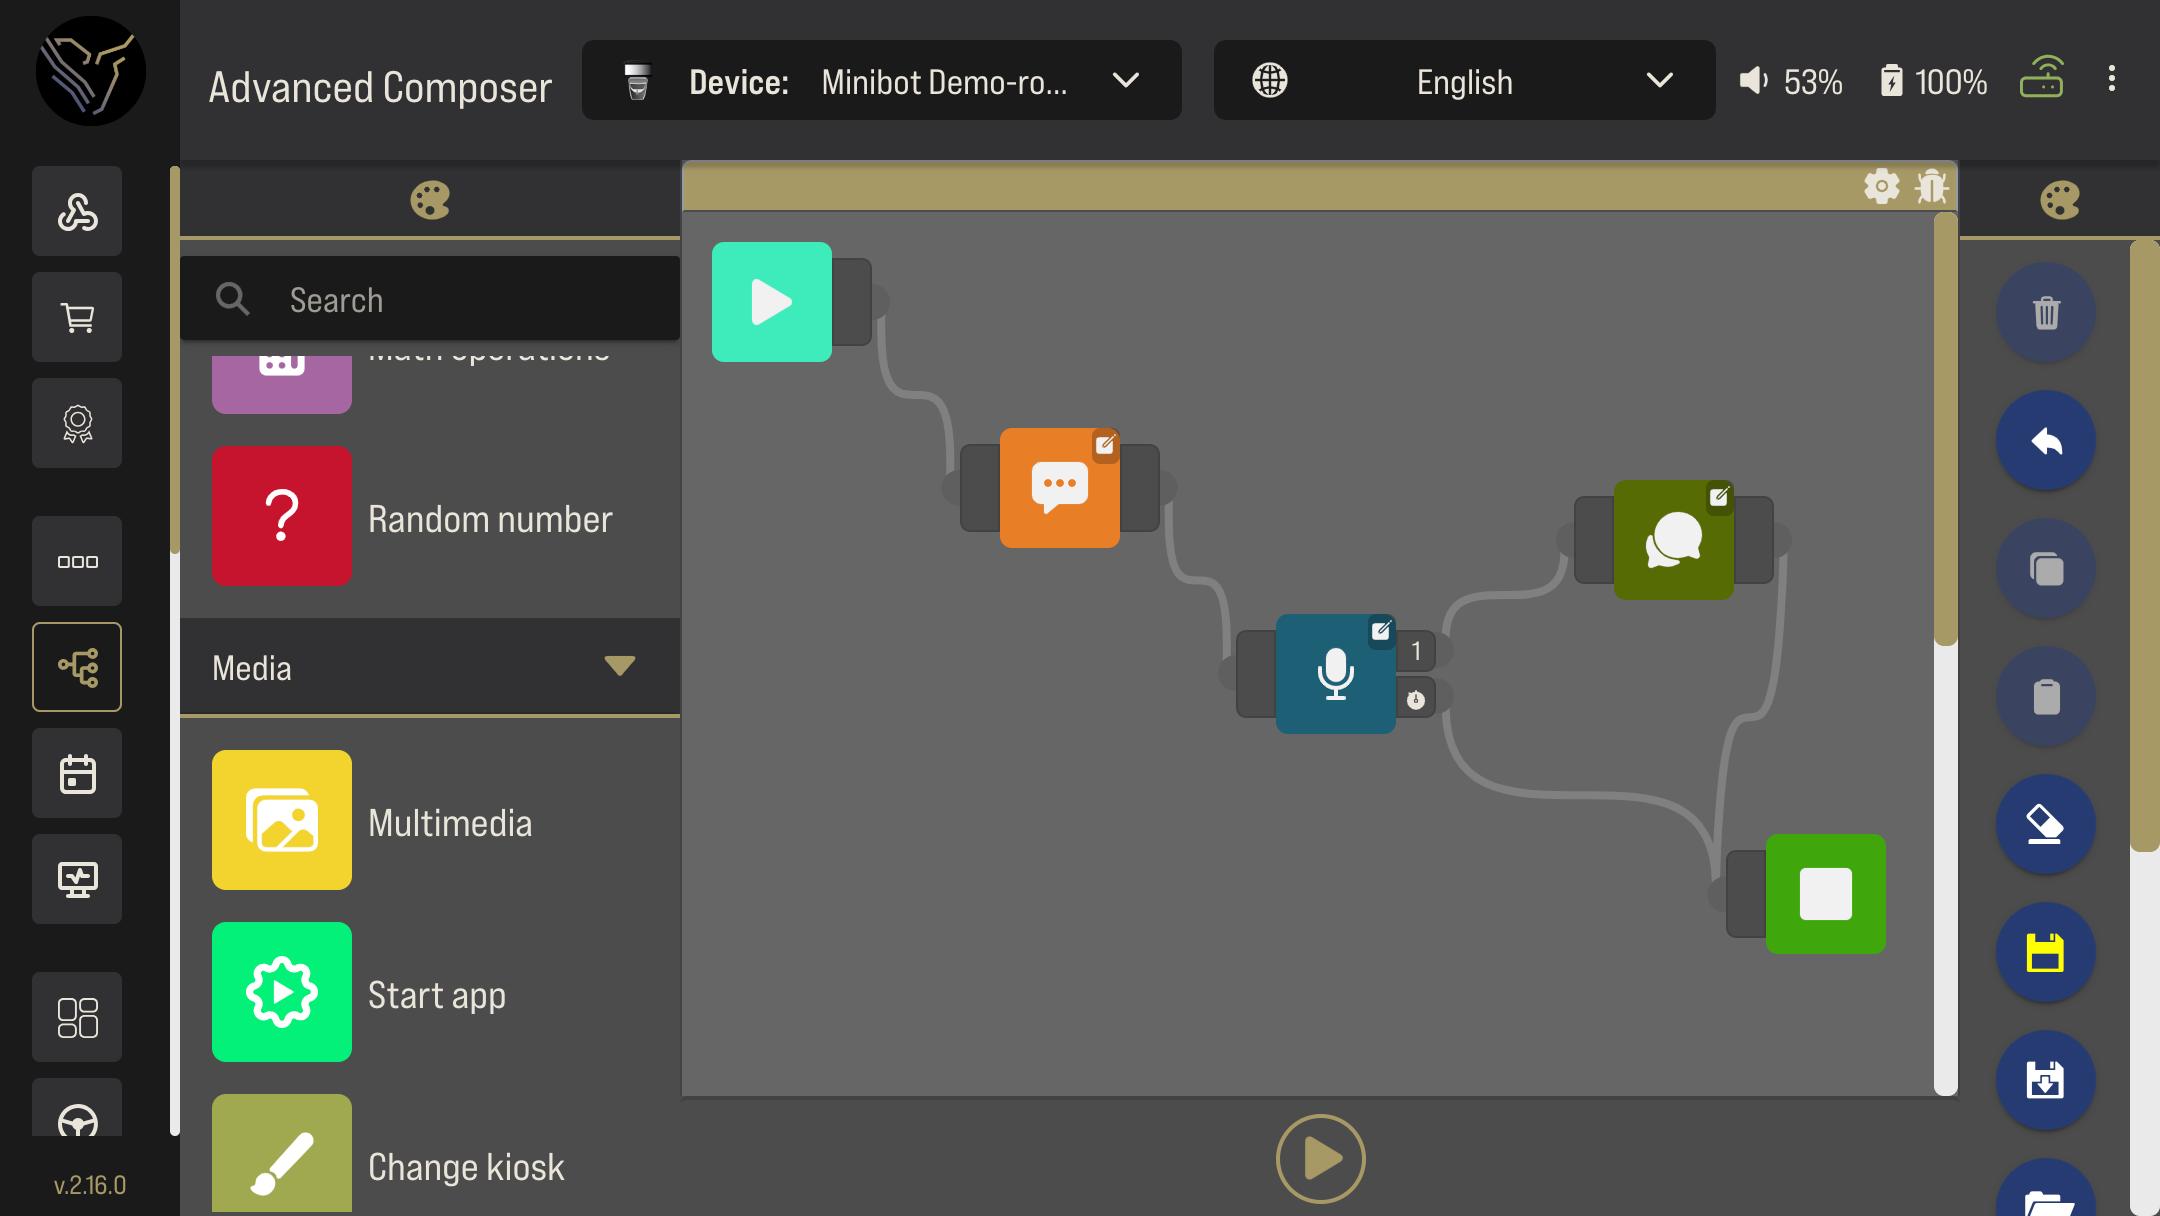Click the v.2.16.0 version label
The width and height of the screenshot is (2160, 1216).
tap(90, 1185)
